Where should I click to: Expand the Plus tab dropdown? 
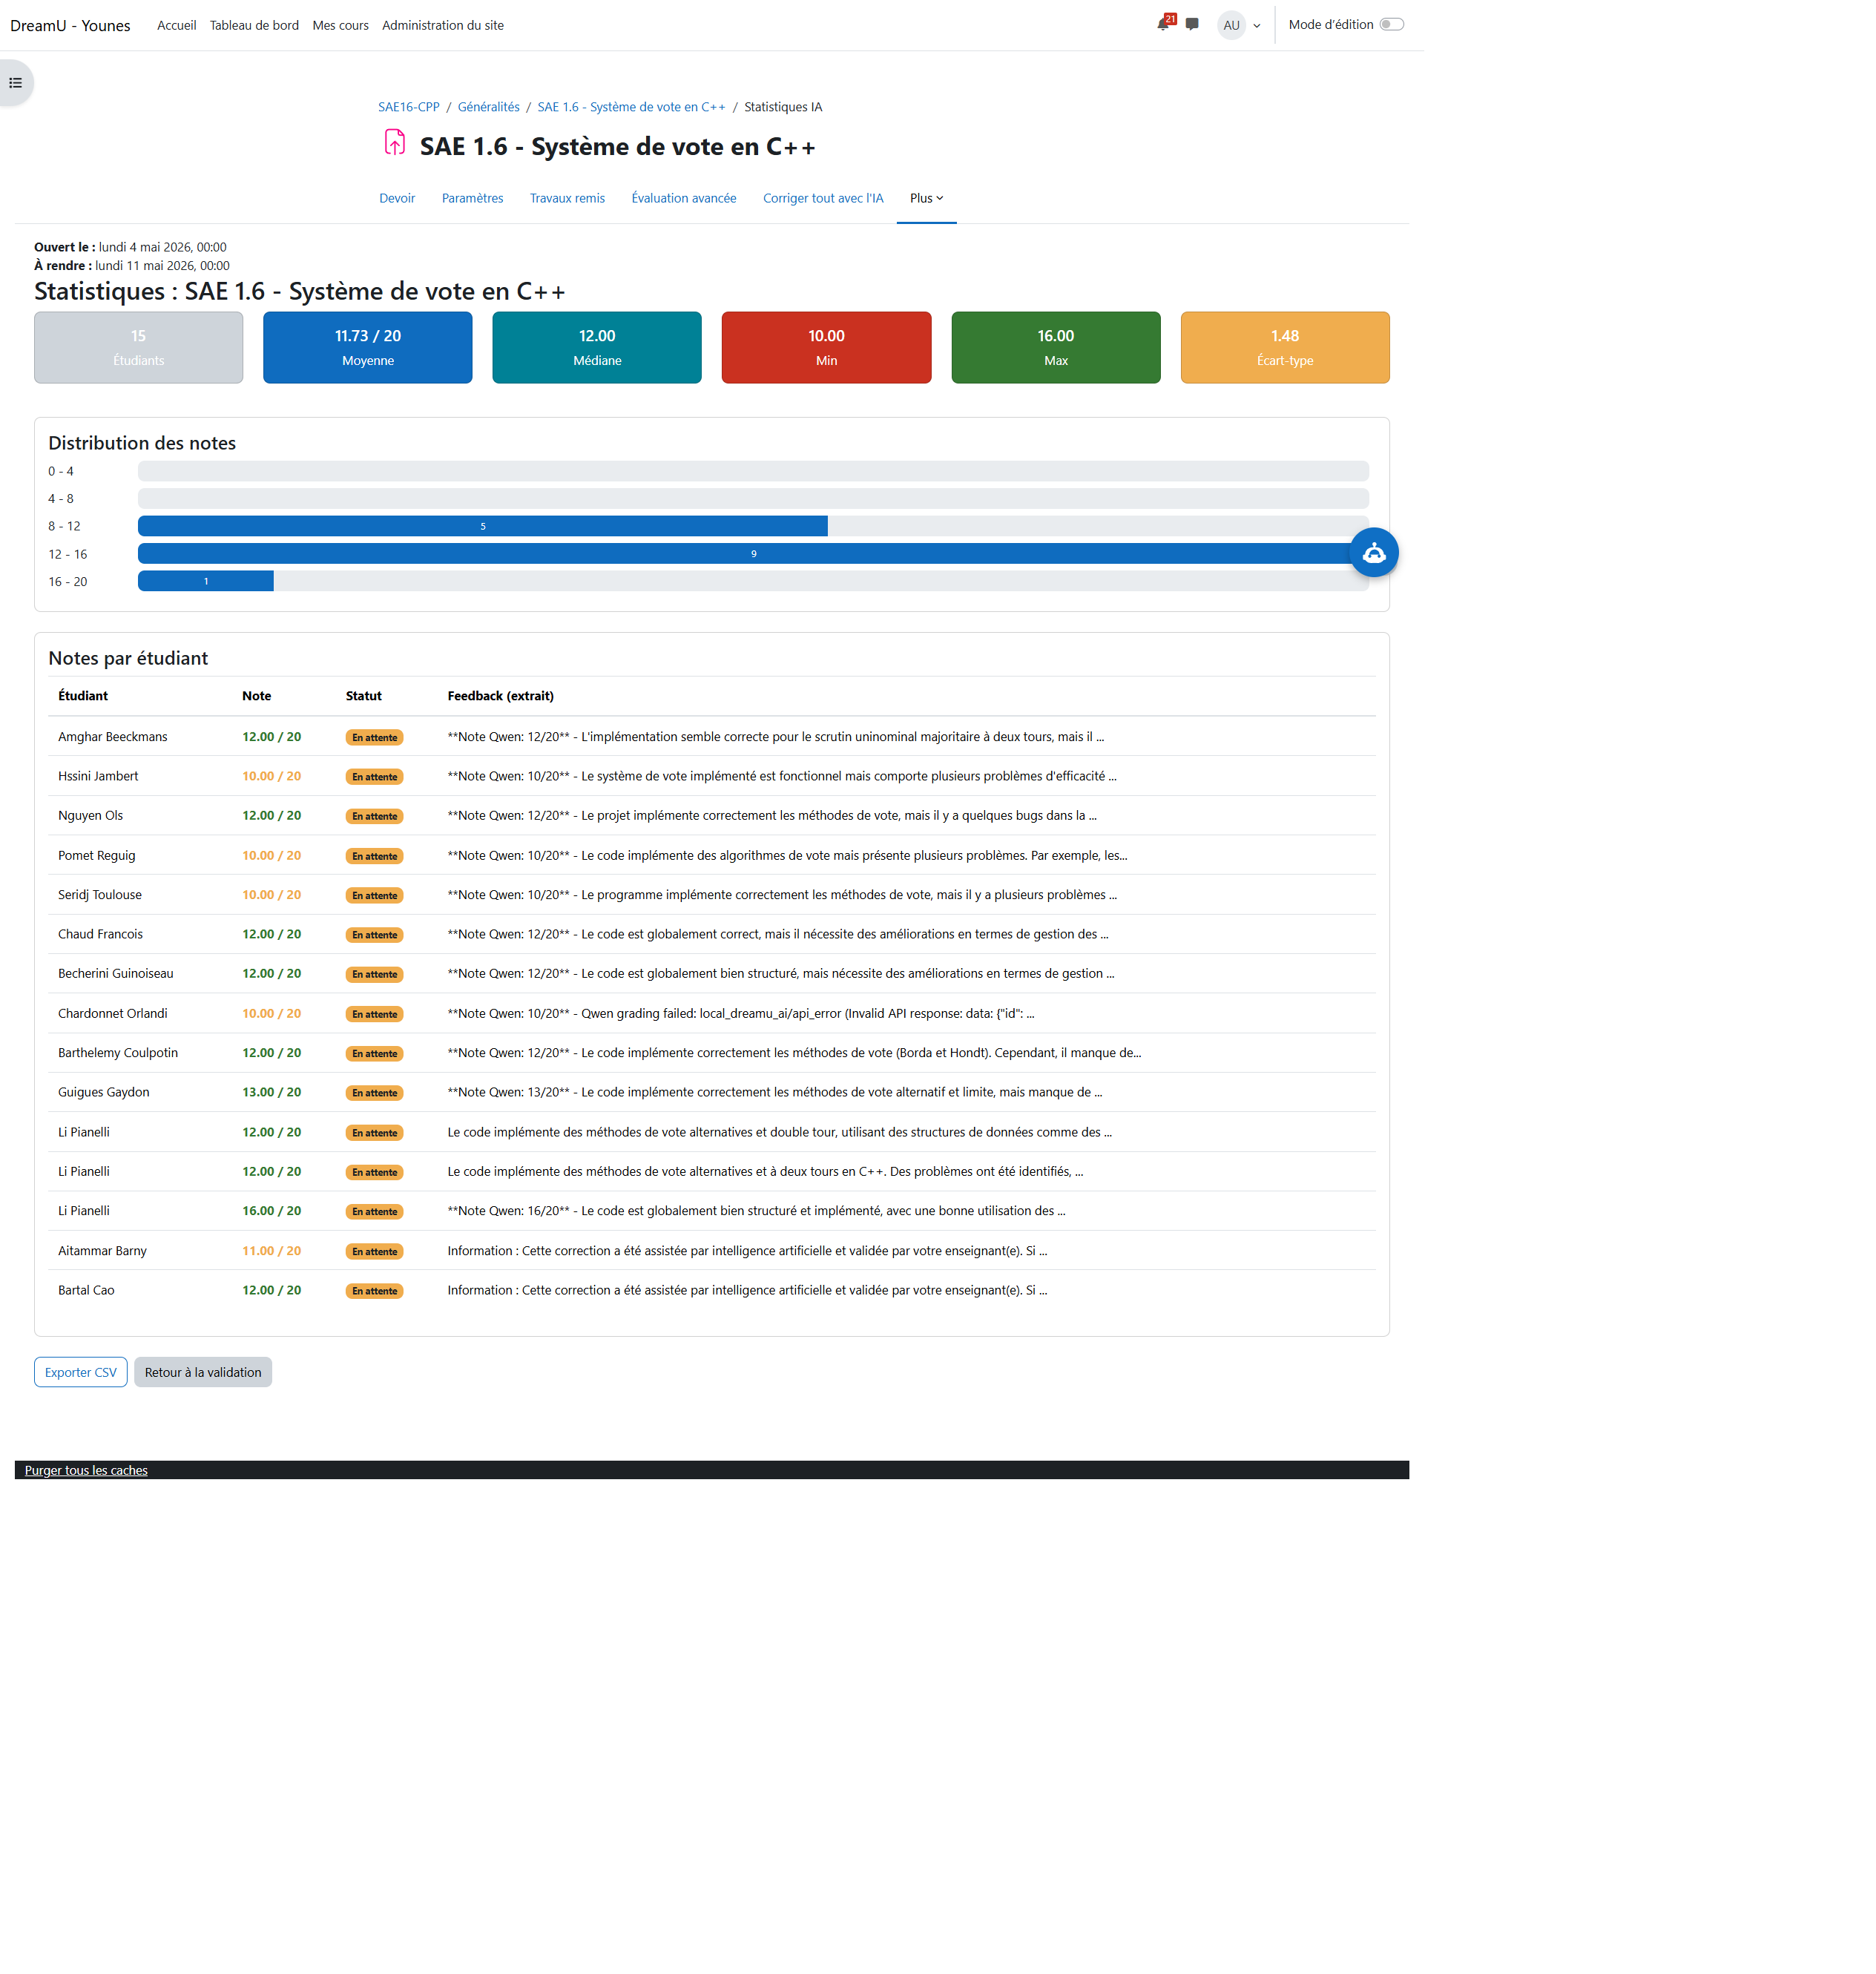pos(926,198)
